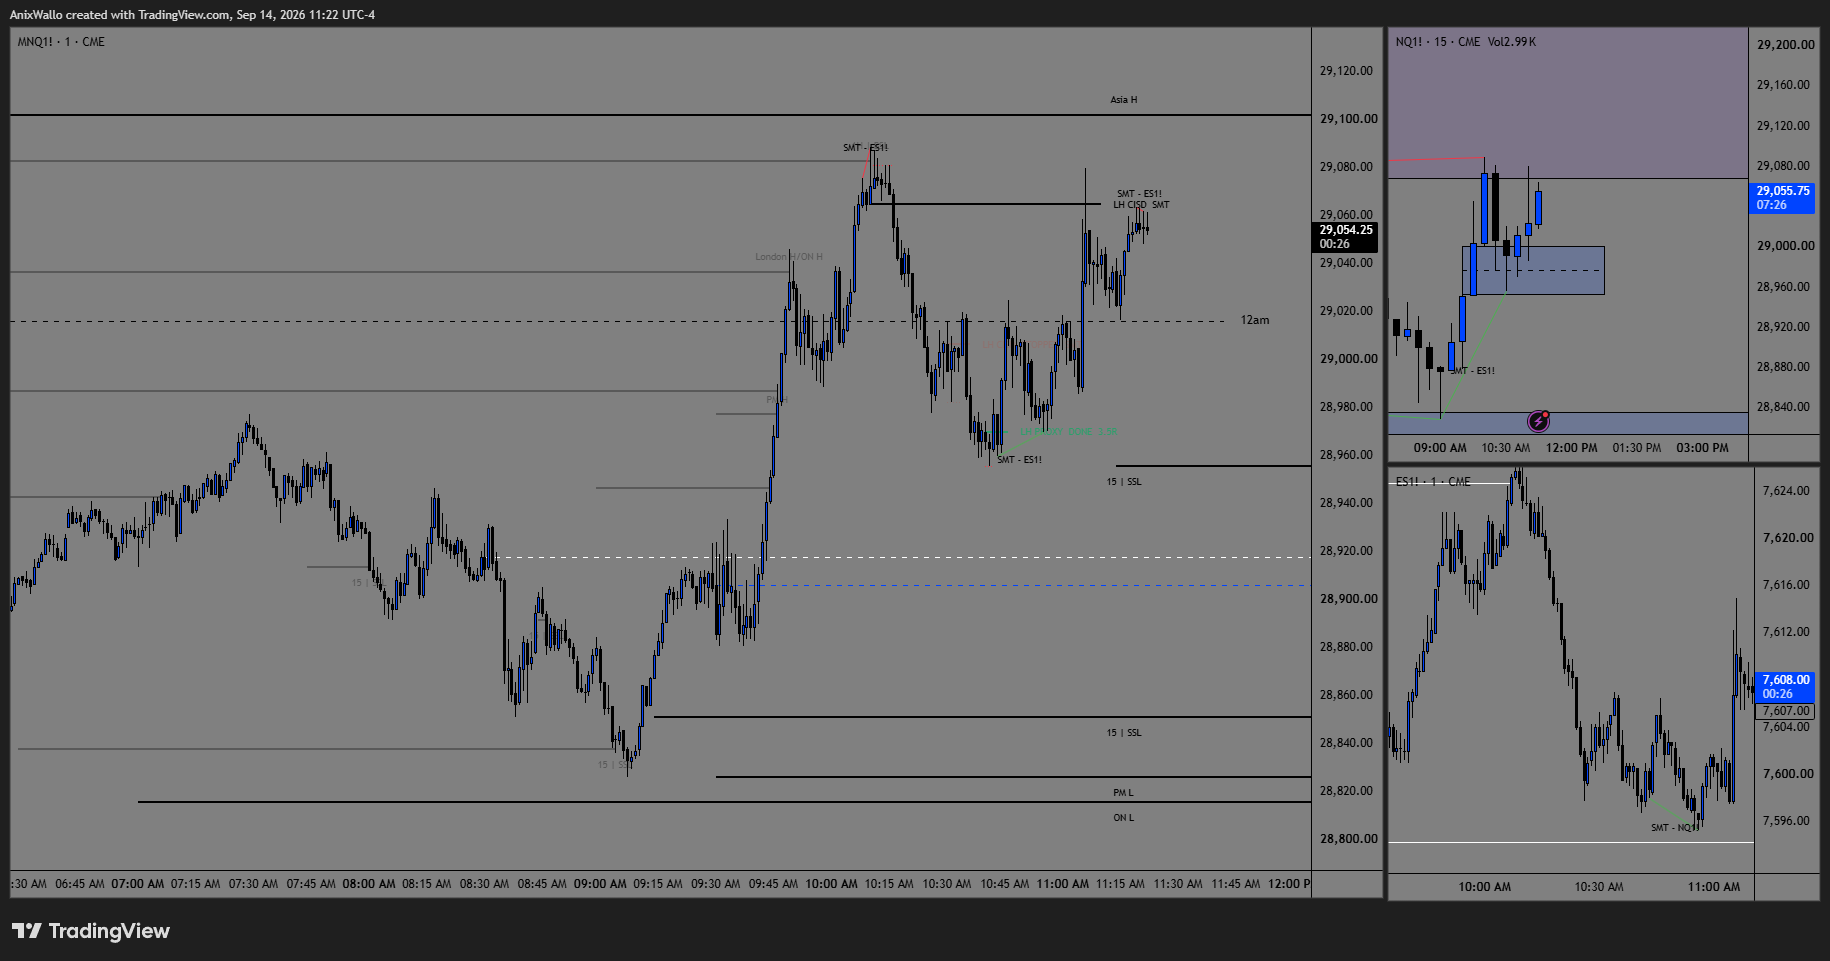This screenshot has height=961, width=1830.
Task: Click the 12:00 PM time label on the NQ 15-minute chart
Action: click(x=1572, y=448)
